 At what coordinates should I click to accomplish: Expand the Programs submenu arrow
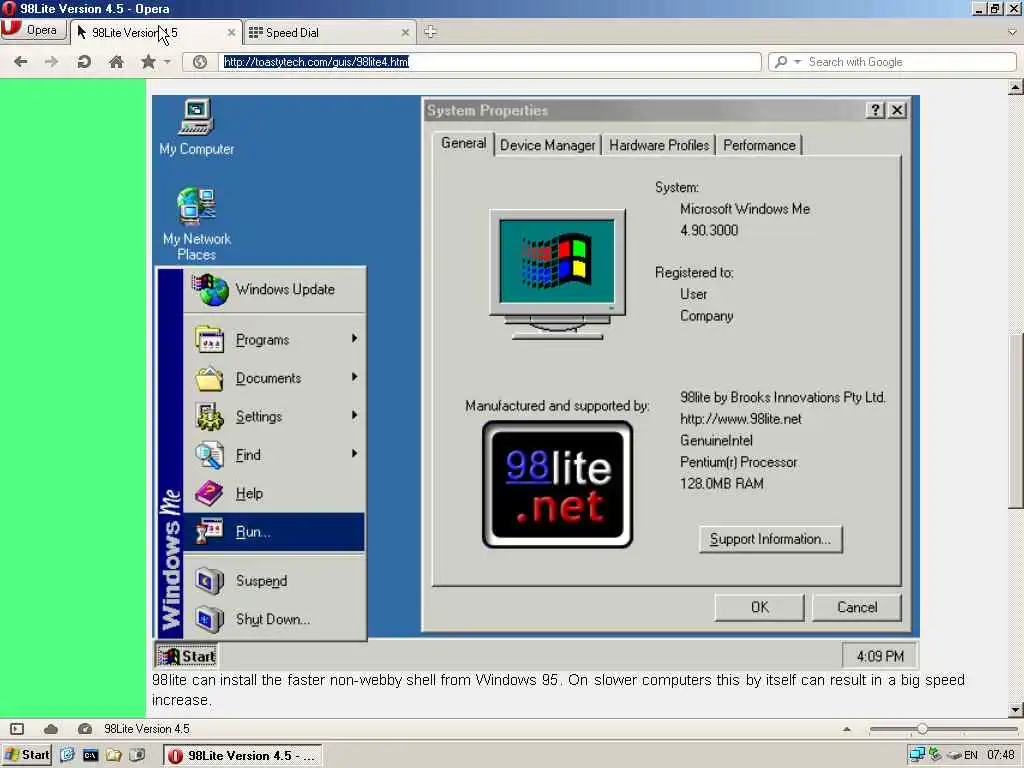[354, 338]
